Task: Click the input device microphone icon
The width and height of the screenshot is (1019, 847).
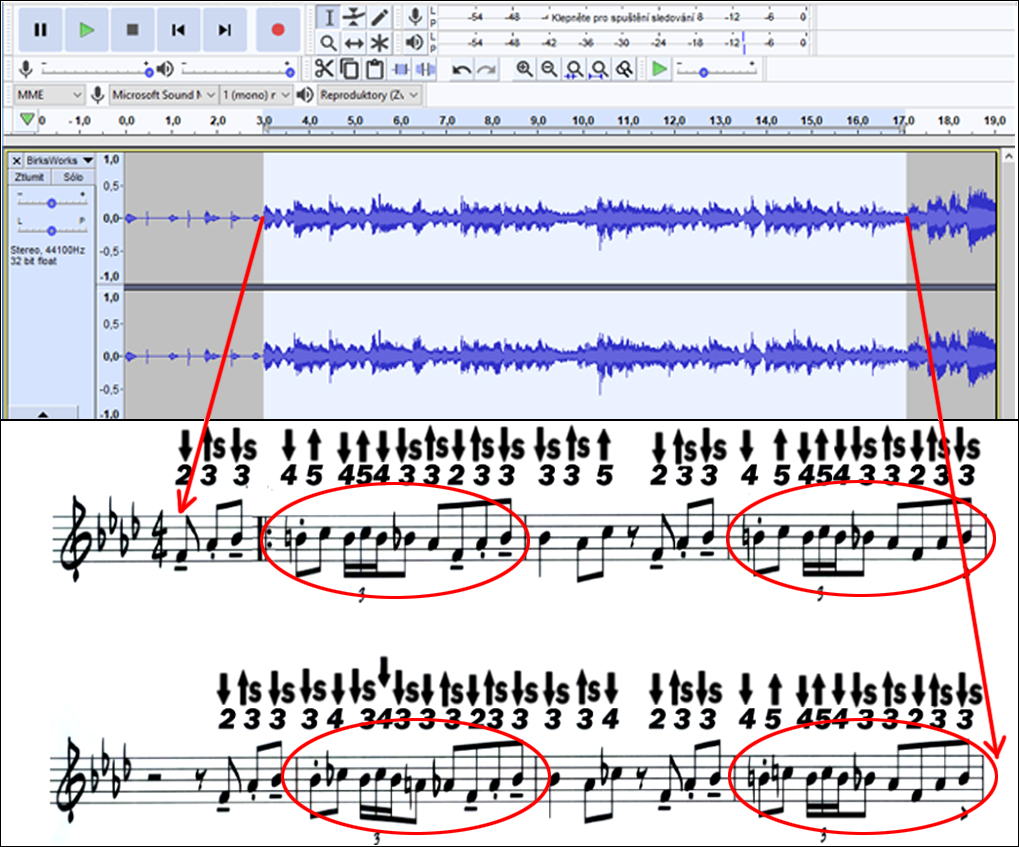Action: (x=97, y=95)
